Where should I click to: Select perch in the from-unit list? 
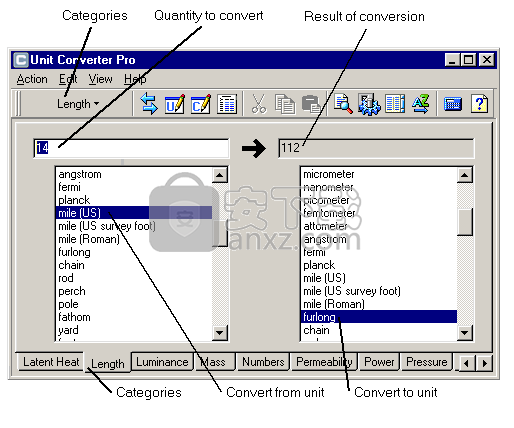(134, 291)
